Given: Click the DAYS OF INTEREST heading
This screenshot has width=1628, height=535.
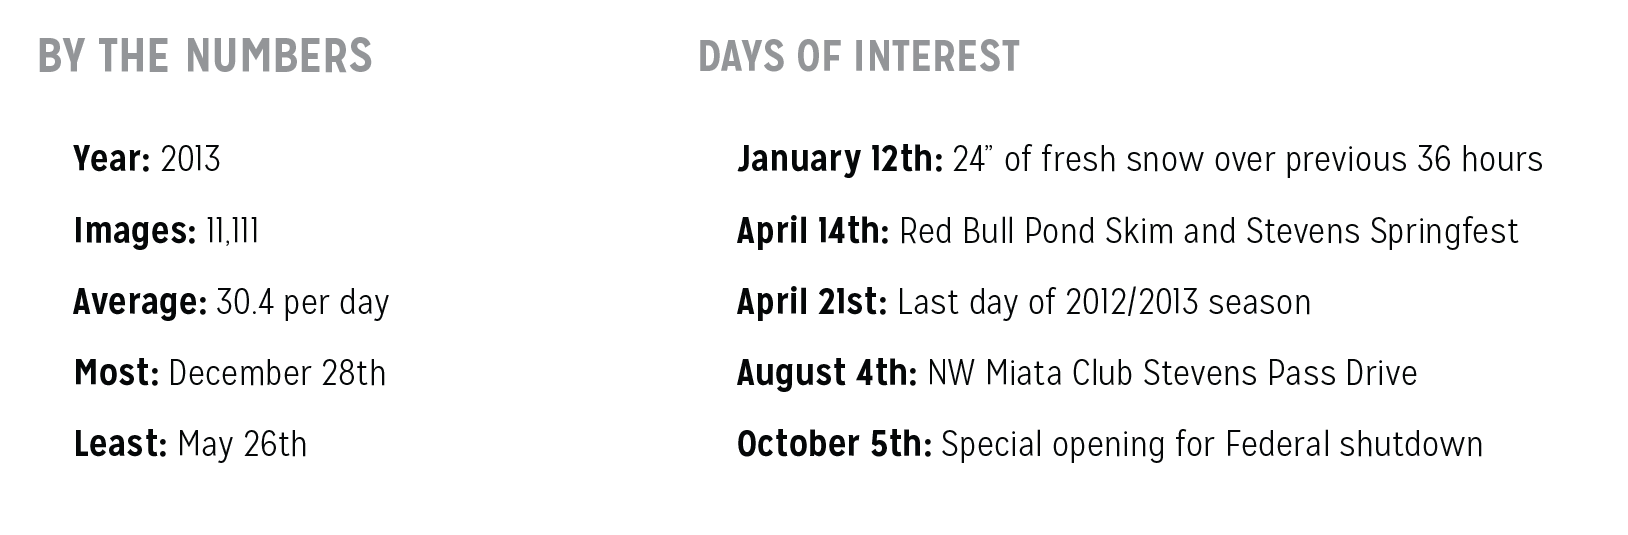Looking at the screenshot, I should tap(859, 56).
